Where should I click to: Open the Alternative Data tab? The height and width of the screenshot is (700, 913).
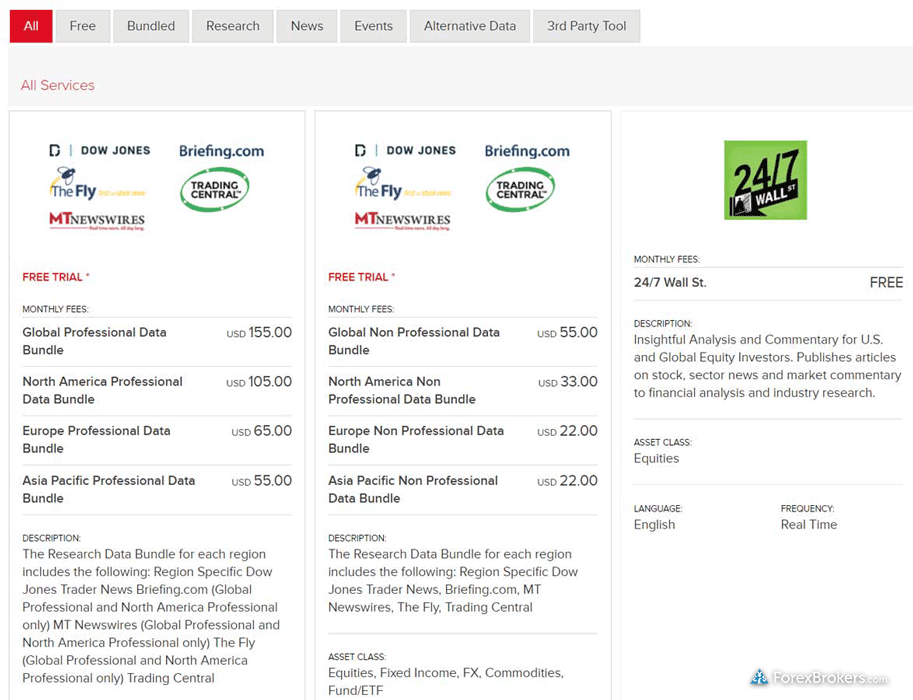(470, 26)
